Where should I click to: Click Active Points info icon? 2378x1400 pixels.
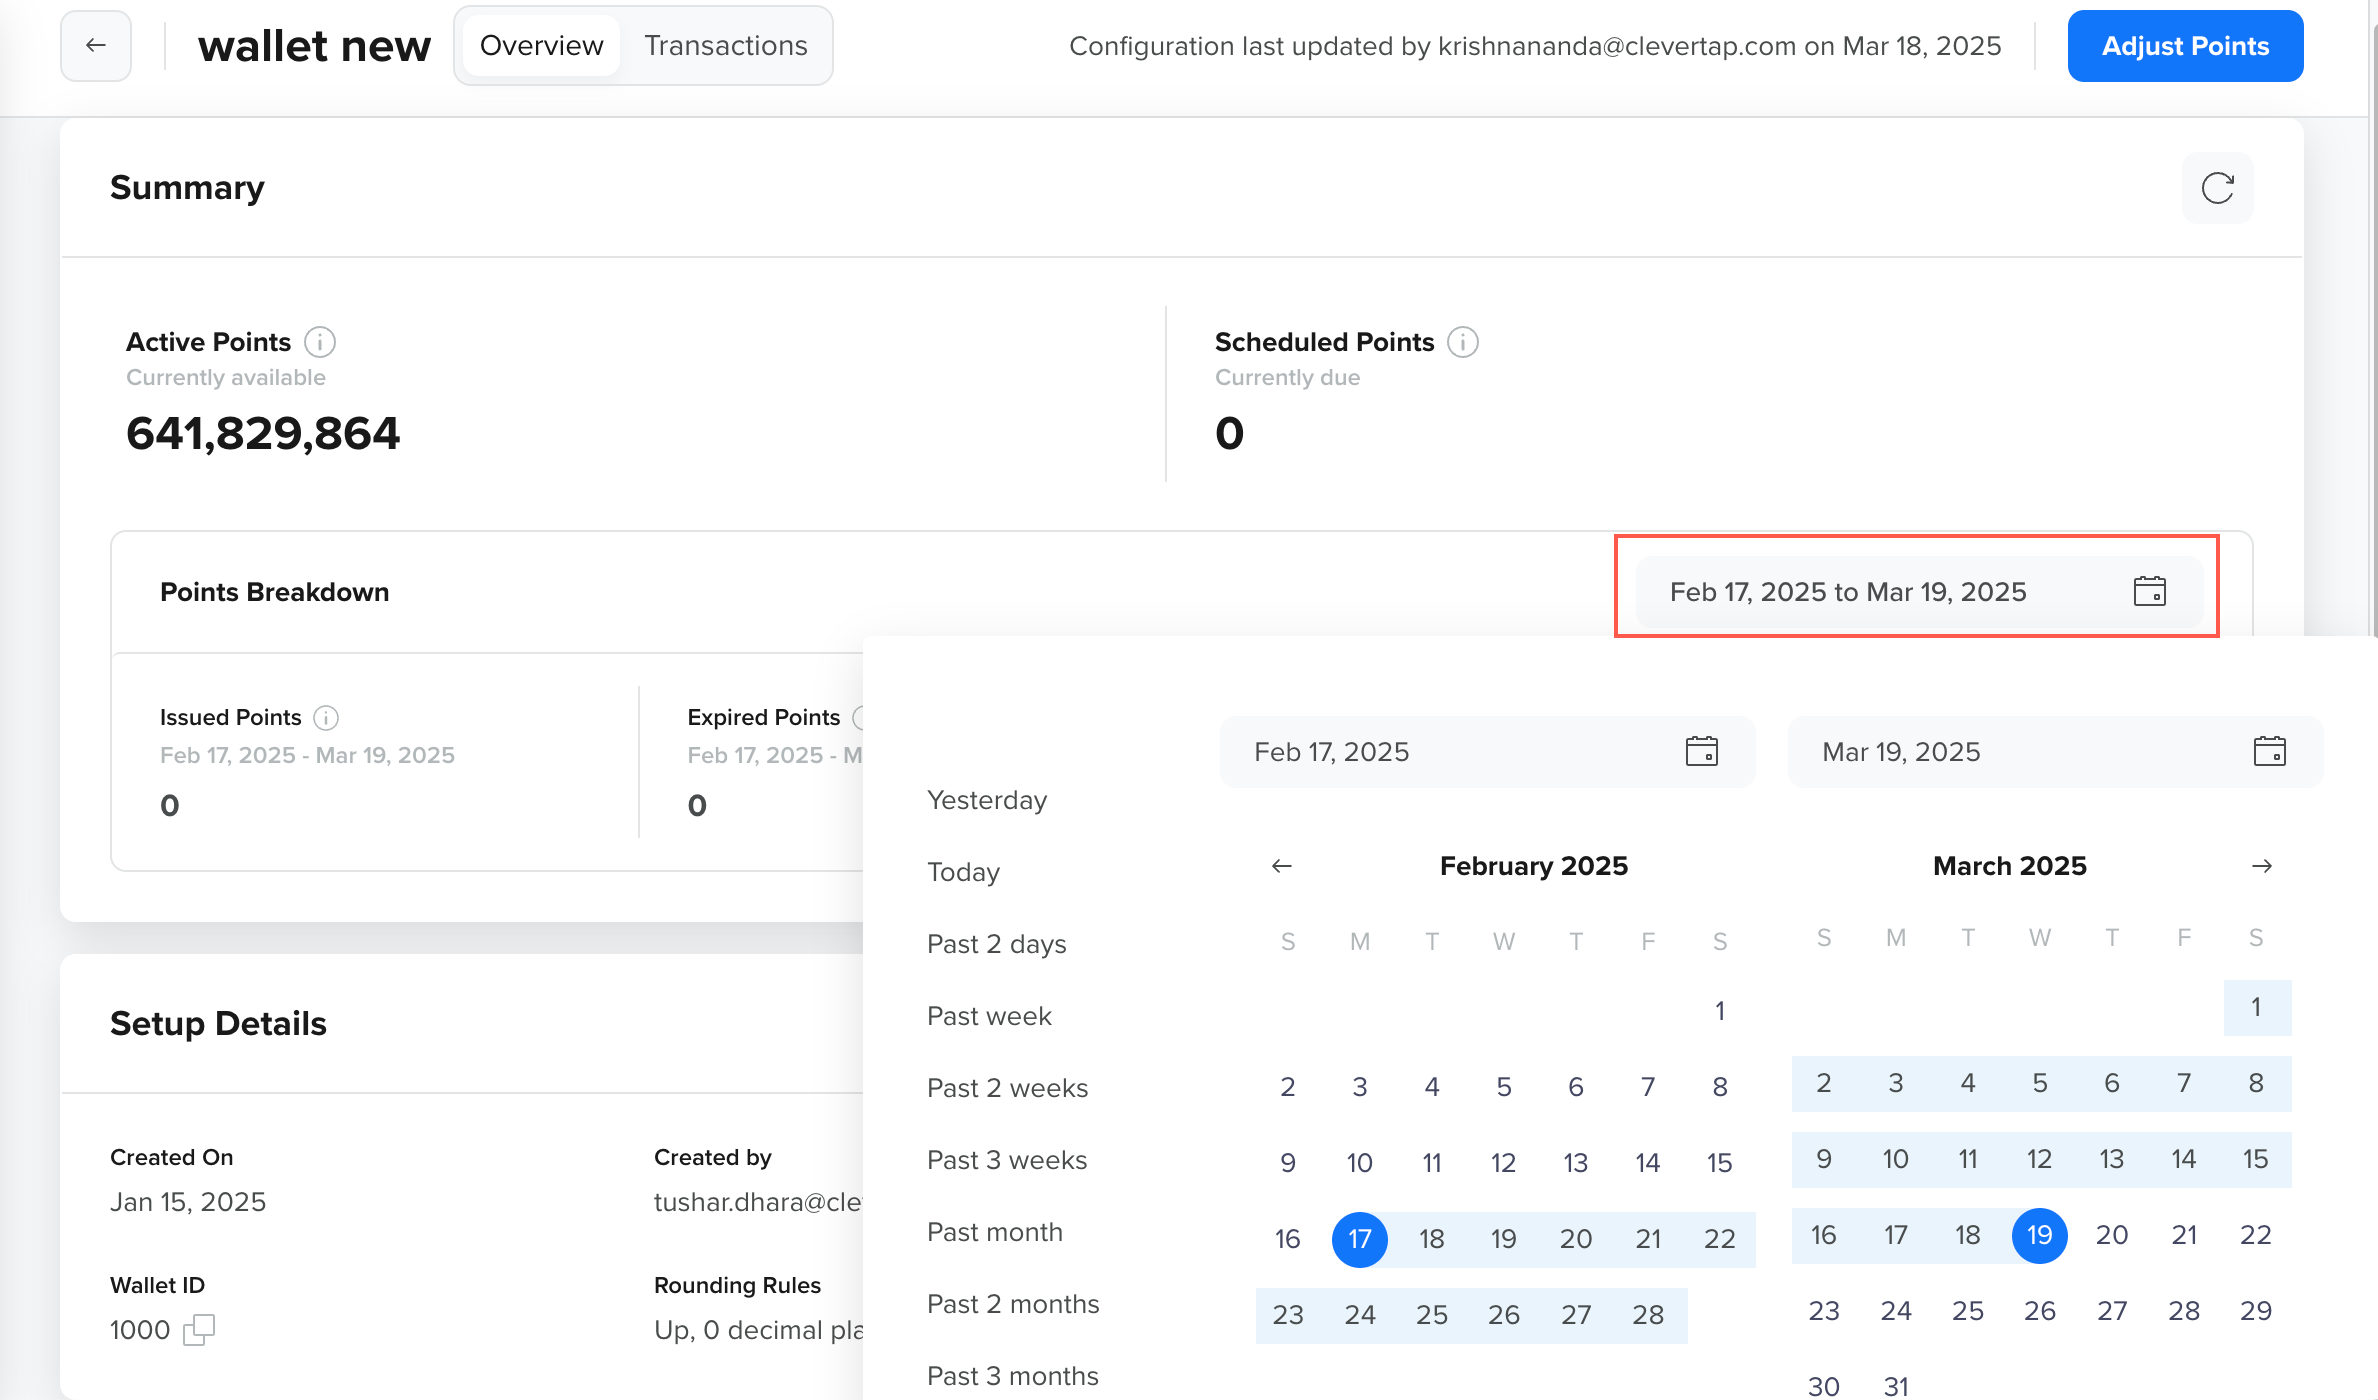[320, 342]
